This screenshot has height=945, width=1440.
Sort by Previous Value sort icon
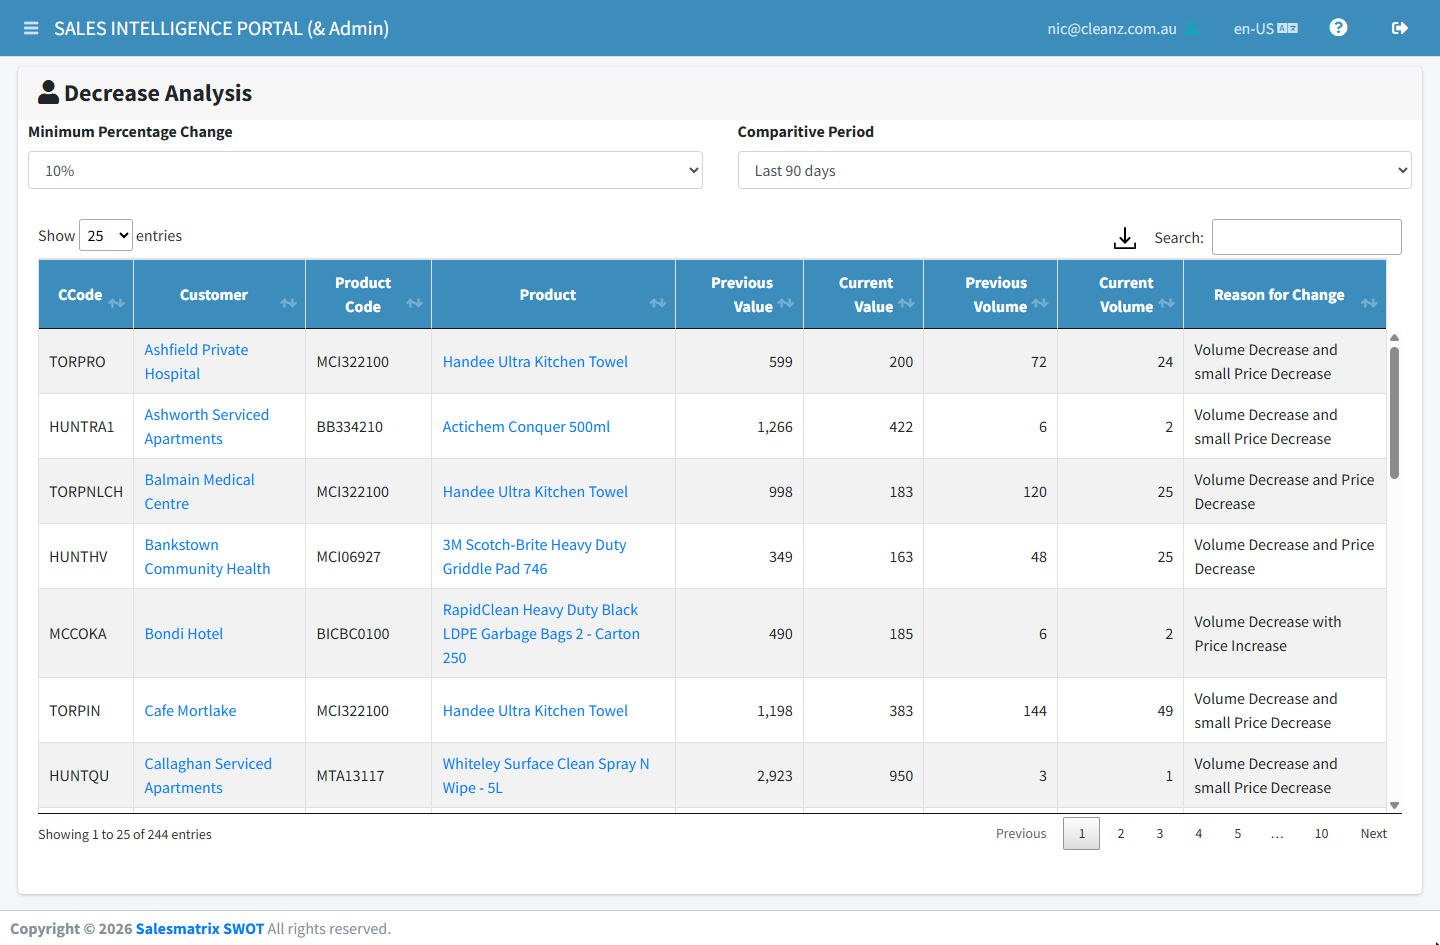coord(786,303)
